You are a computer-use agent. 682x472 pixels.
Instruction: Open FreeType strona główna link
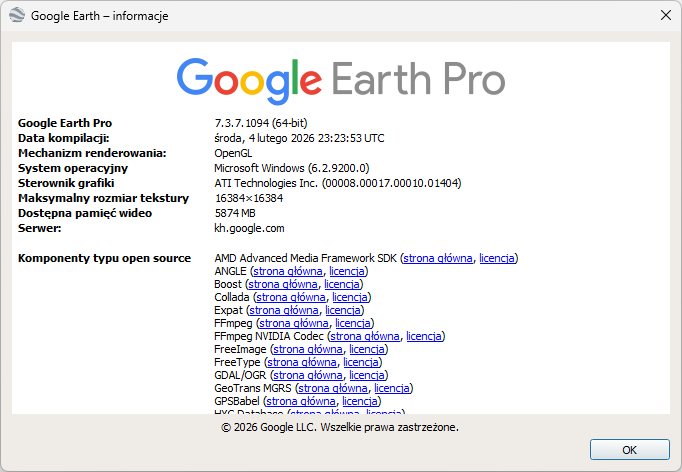[x=301, y=362]
